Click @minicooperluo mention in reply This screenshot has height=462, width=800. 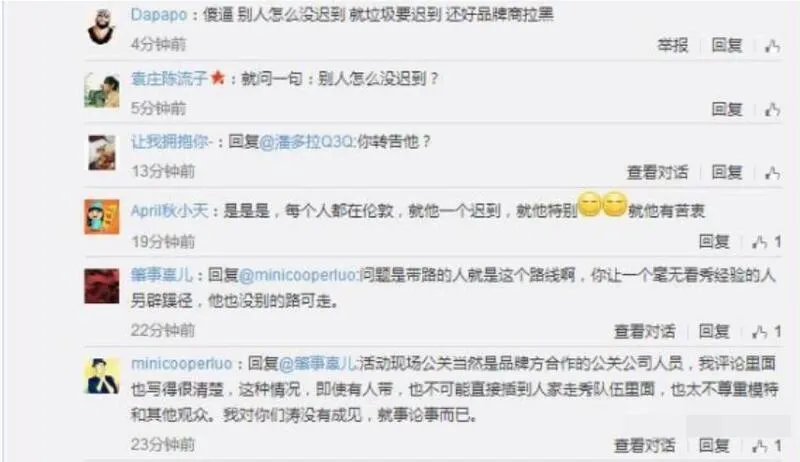pos(298,275)
